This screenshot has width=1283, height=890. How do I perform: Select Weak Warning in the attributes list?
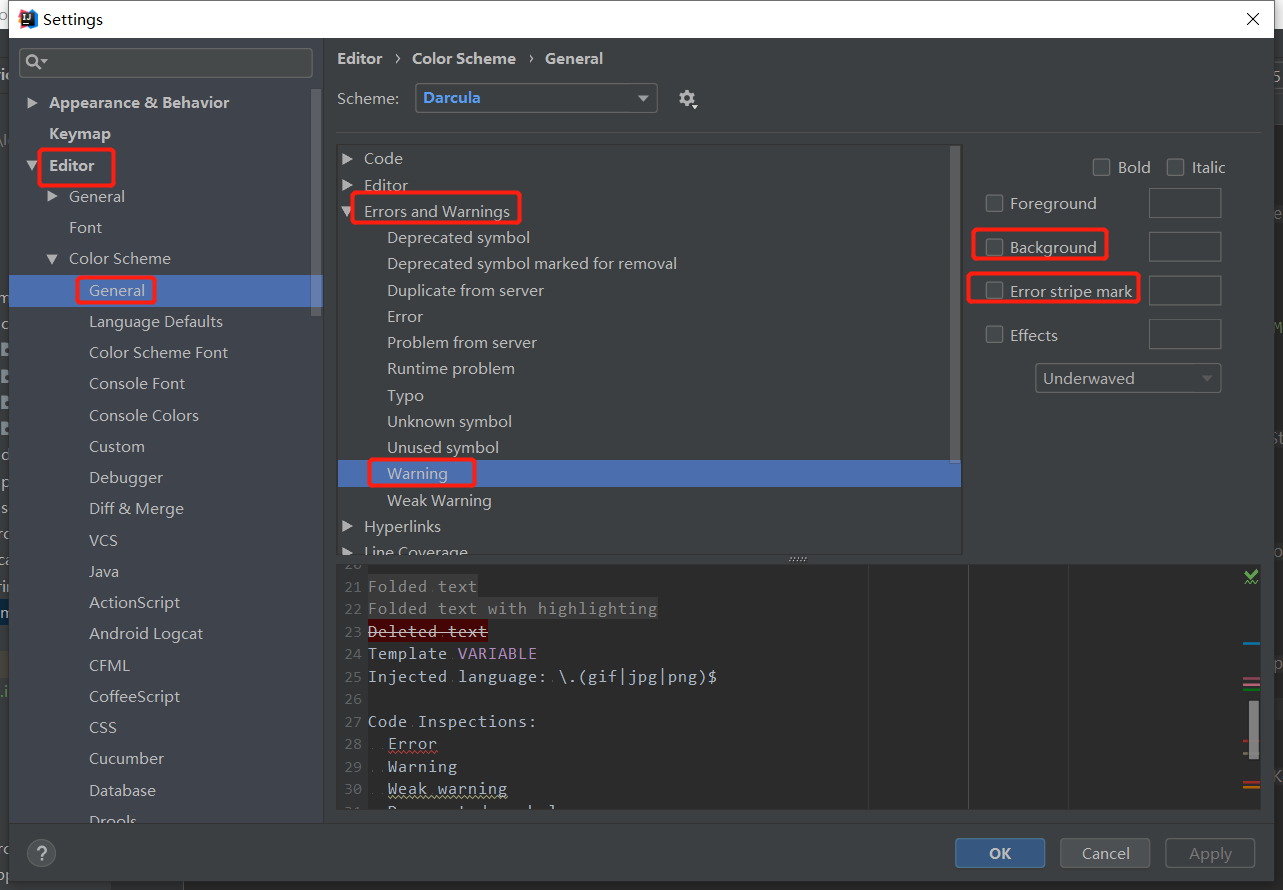point(439,500)
